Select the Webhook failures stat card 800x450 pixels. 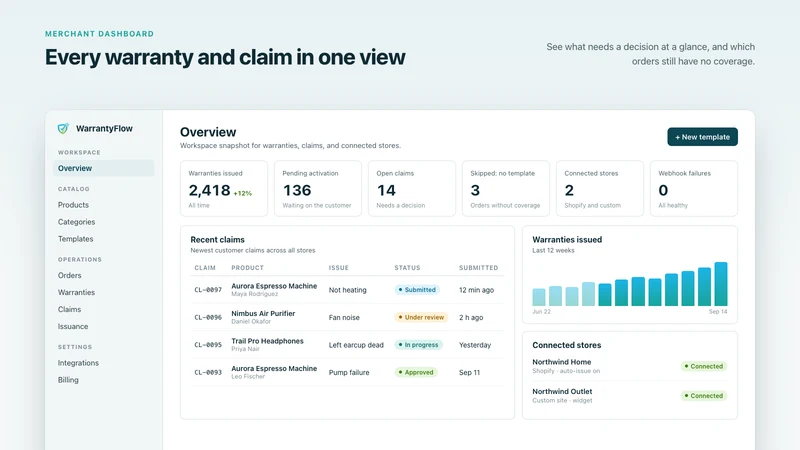click(x=693, y=189)
